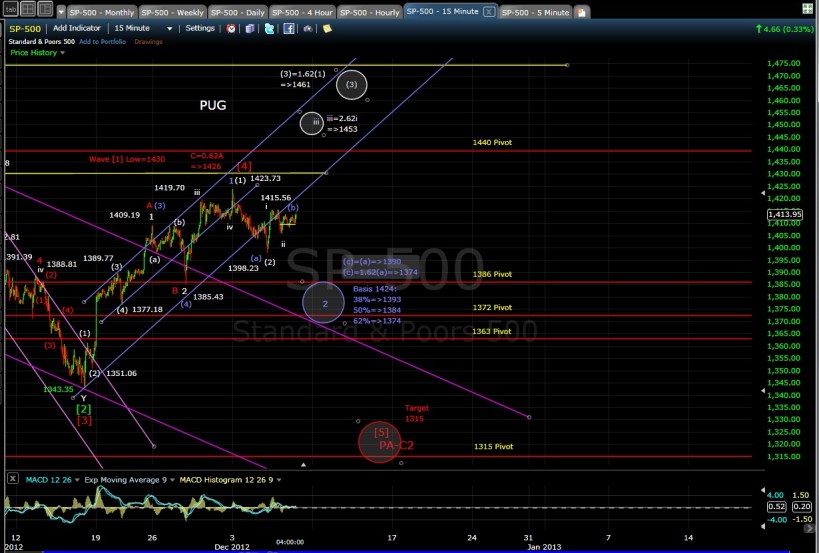Switch to SP-500 - 4 Hour tab
The width and height of the screenshot is (819, 553).
[302, 12]
